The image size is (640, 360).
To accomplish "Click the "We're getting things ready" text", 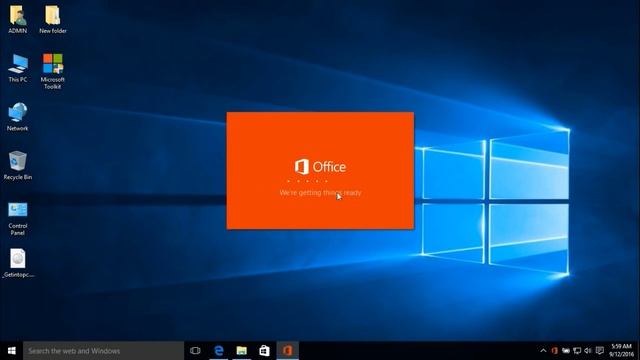I will pos(320,193).
